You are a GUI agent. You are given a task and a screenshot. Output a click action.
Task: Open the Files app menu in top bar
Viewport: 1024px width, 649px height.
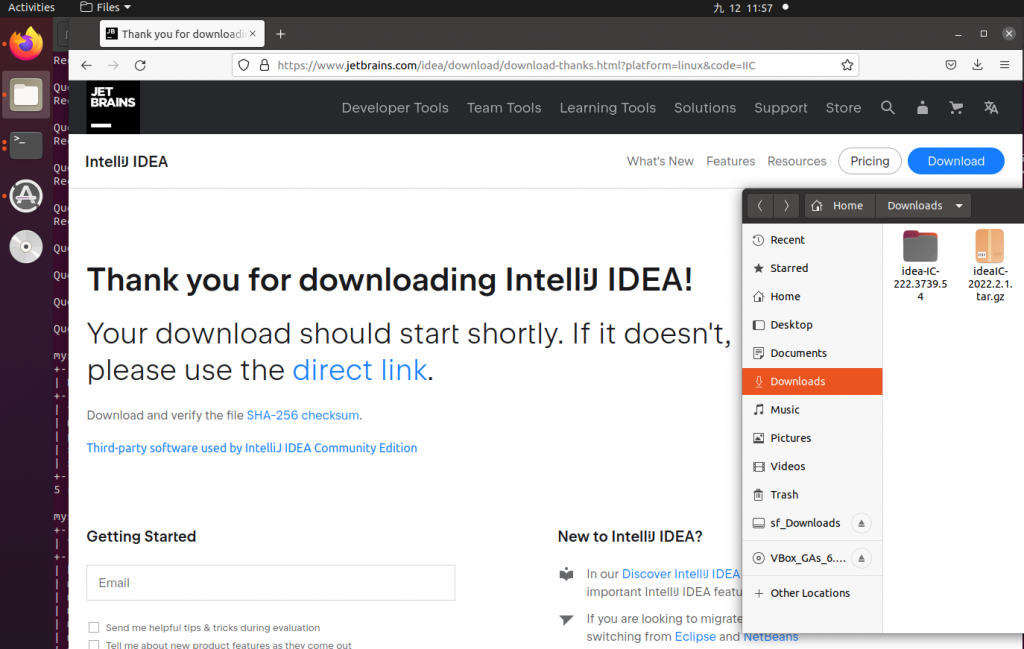(x=105, y=7)
